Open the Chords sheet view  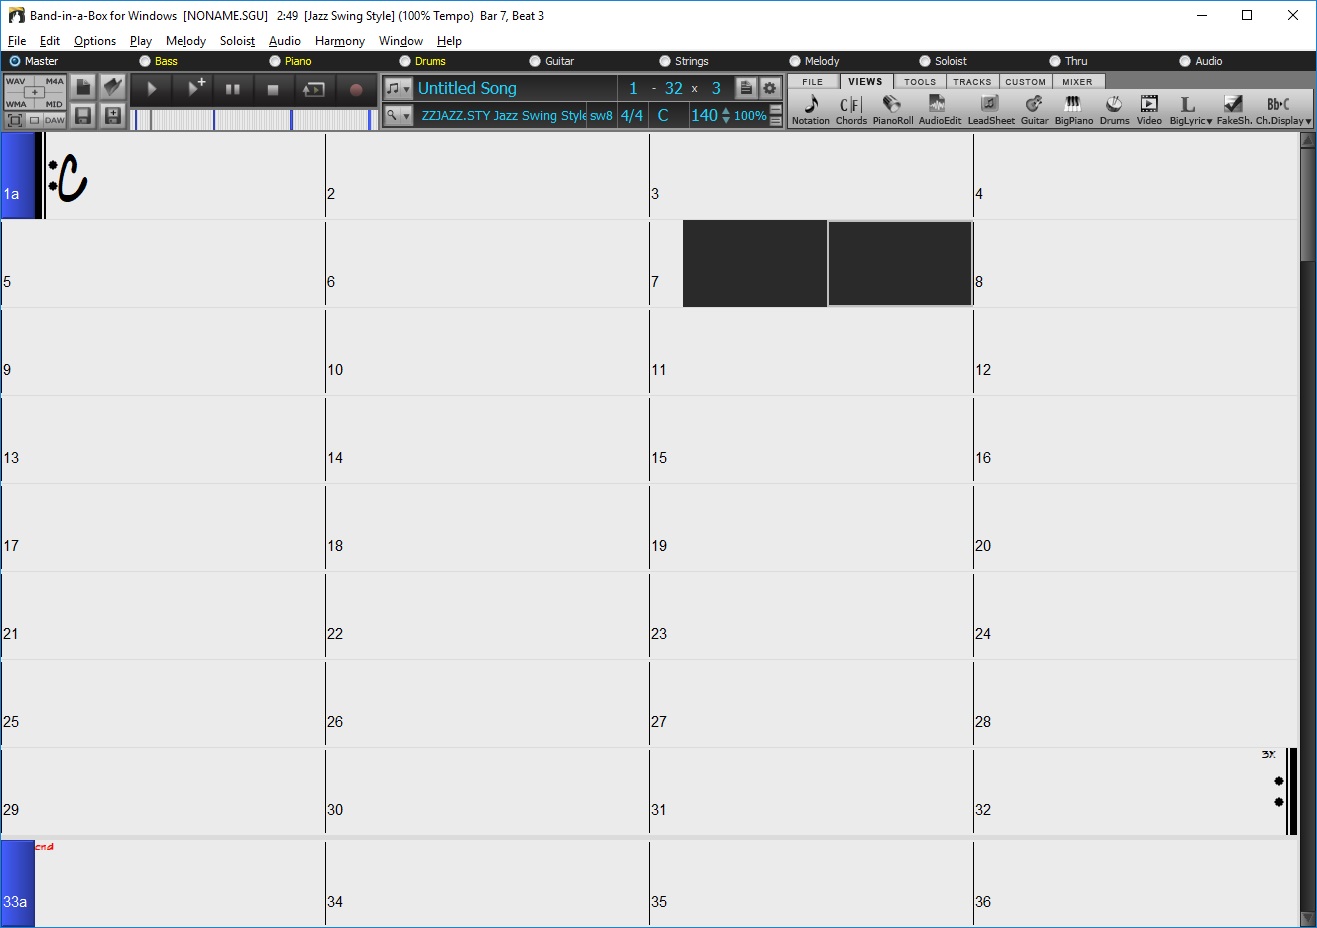coord(851,109)
